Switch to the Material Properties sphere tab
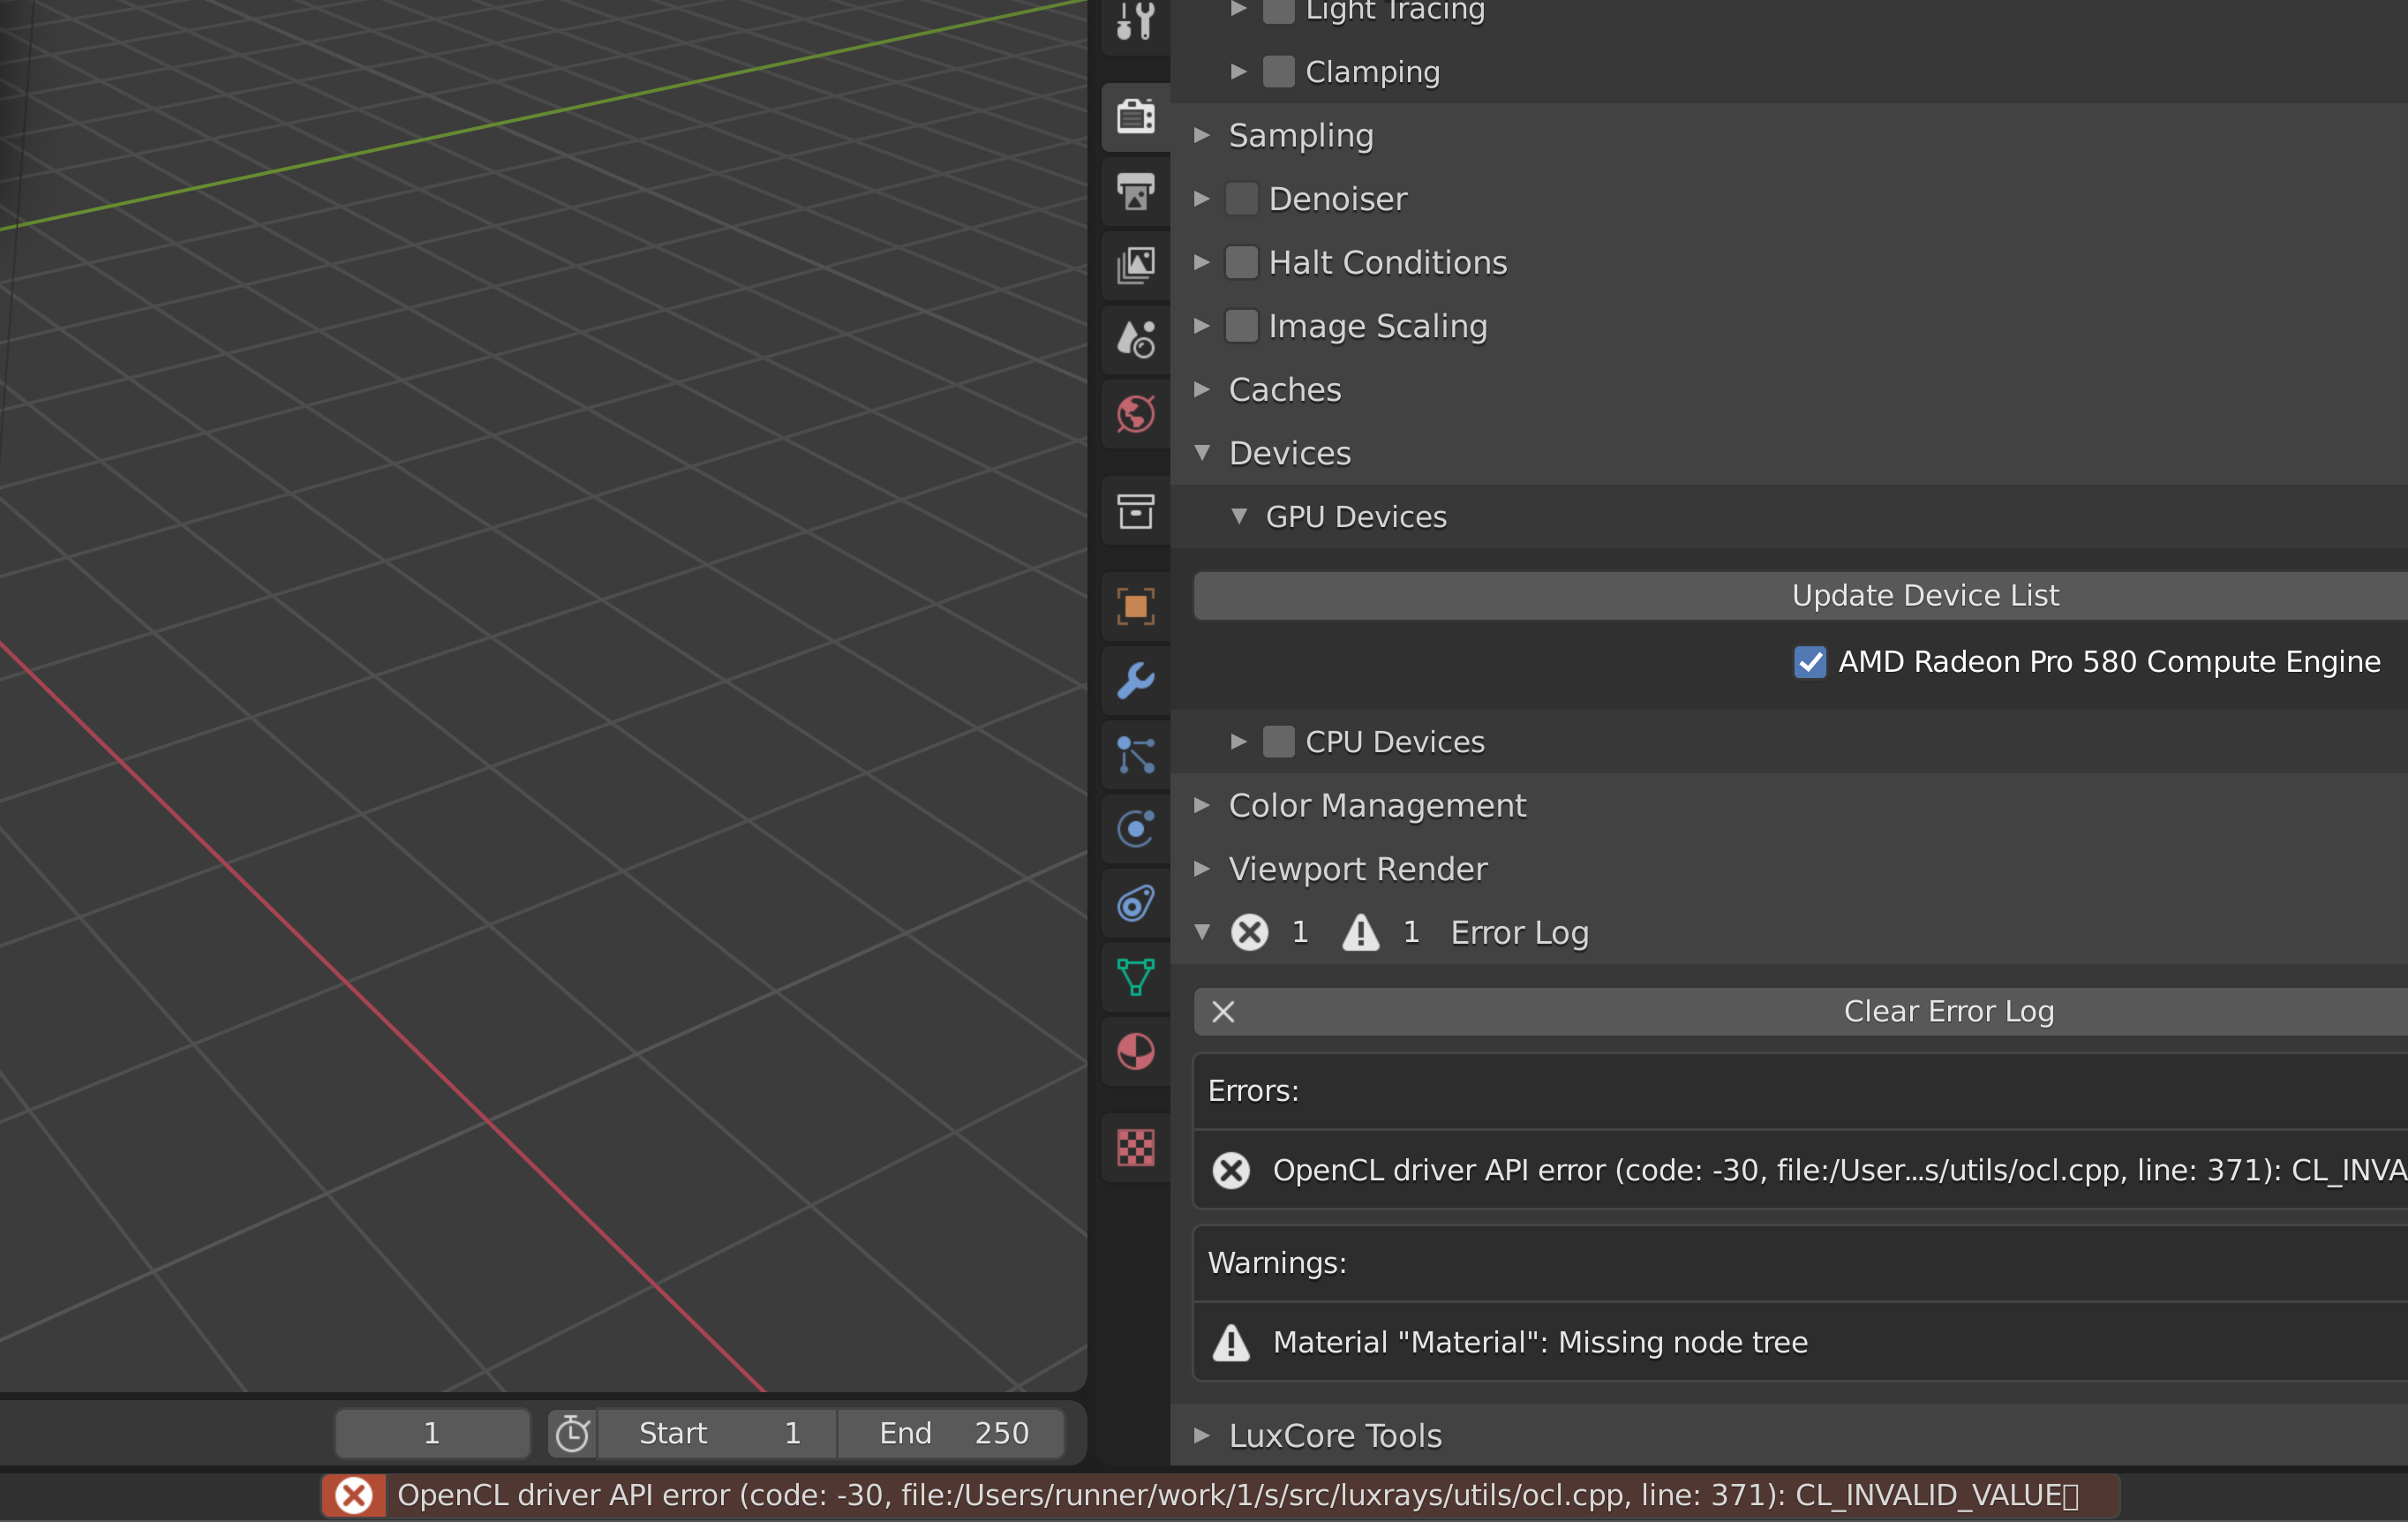The width and height of the screenshot is (2408, 1522). coord(1135,1050)
